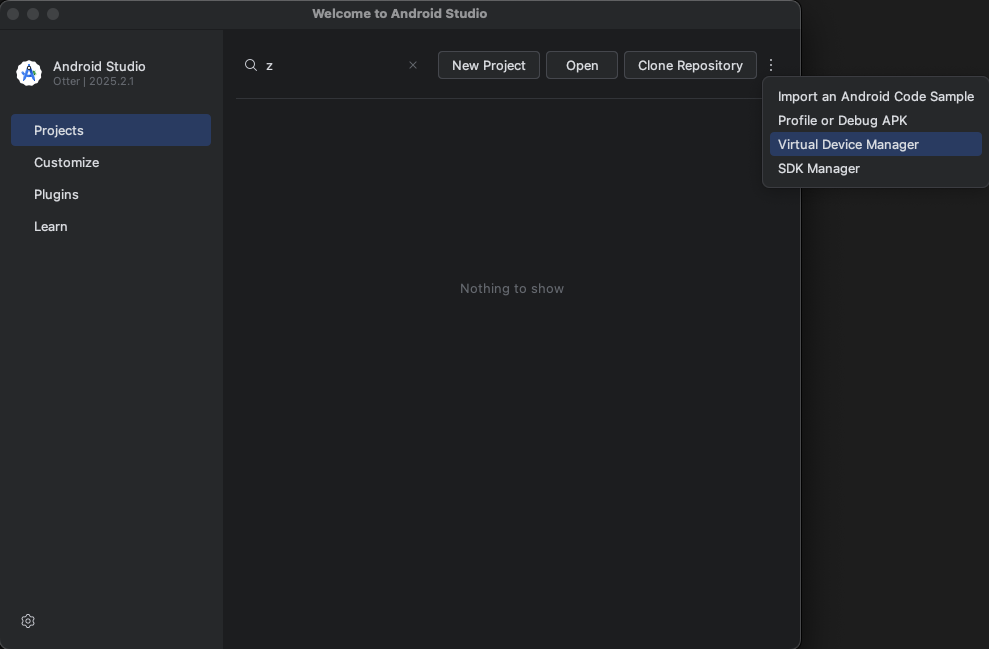This screenshot has width=989, height=649.
Task: Click the minimize window button
Action: (x=33, y=14)
